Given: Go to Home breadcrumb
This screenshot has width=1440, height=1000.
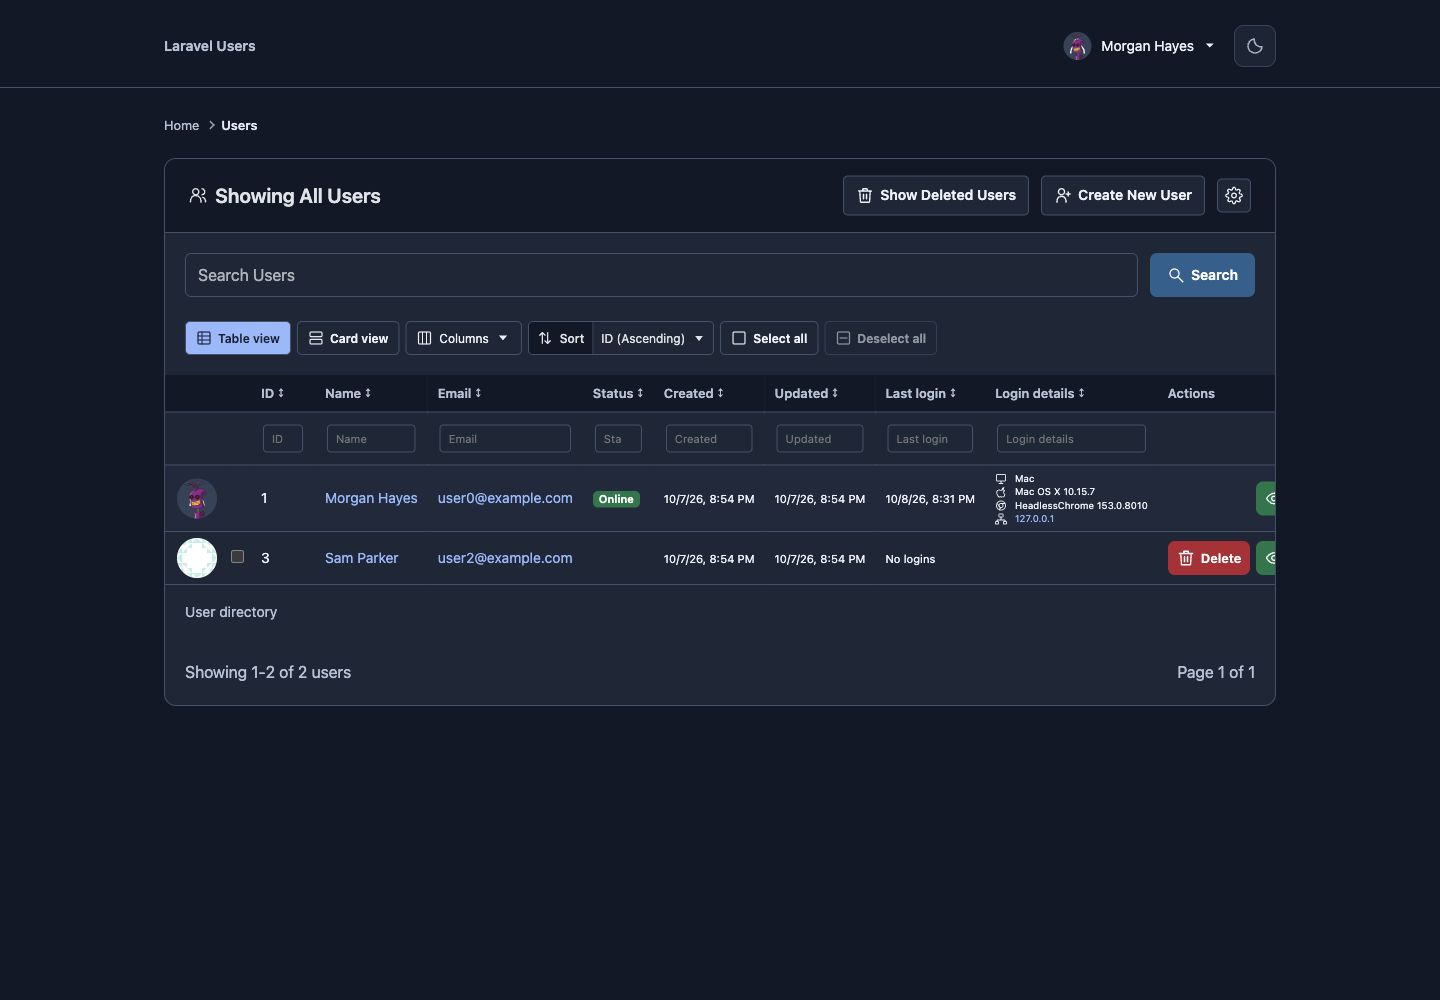Looking at the screenshot, I should point(181,125).
